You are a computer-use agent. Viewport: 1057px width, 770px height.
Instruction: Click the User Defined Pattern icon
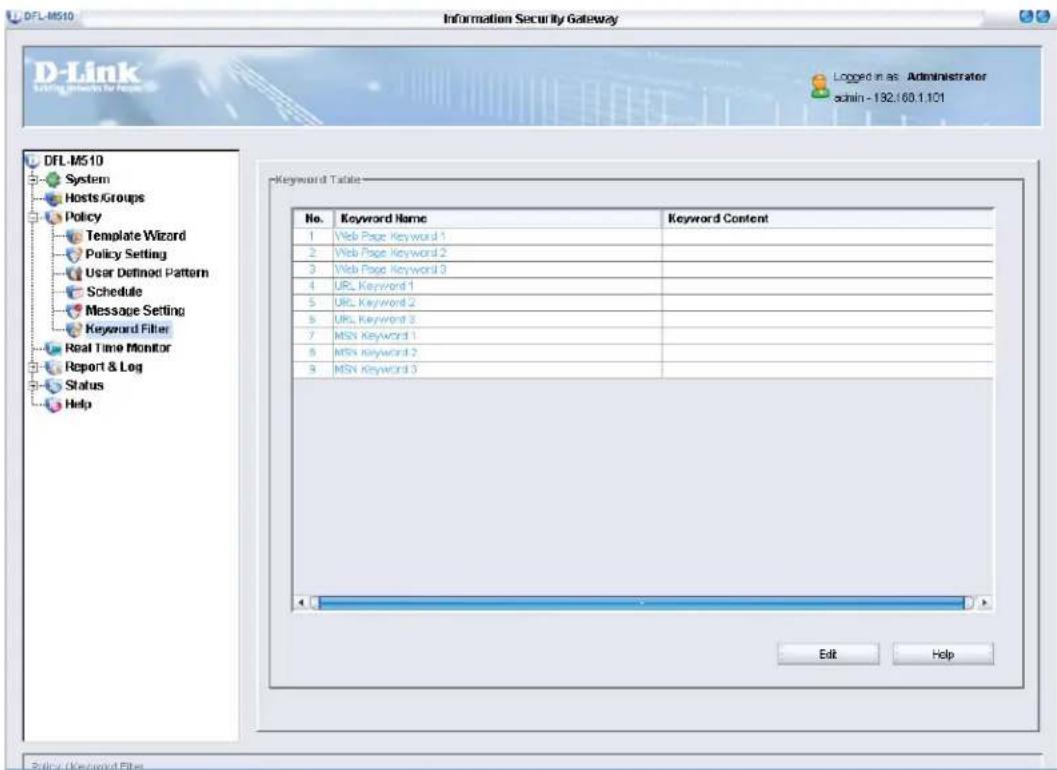[x=74, y=273]
